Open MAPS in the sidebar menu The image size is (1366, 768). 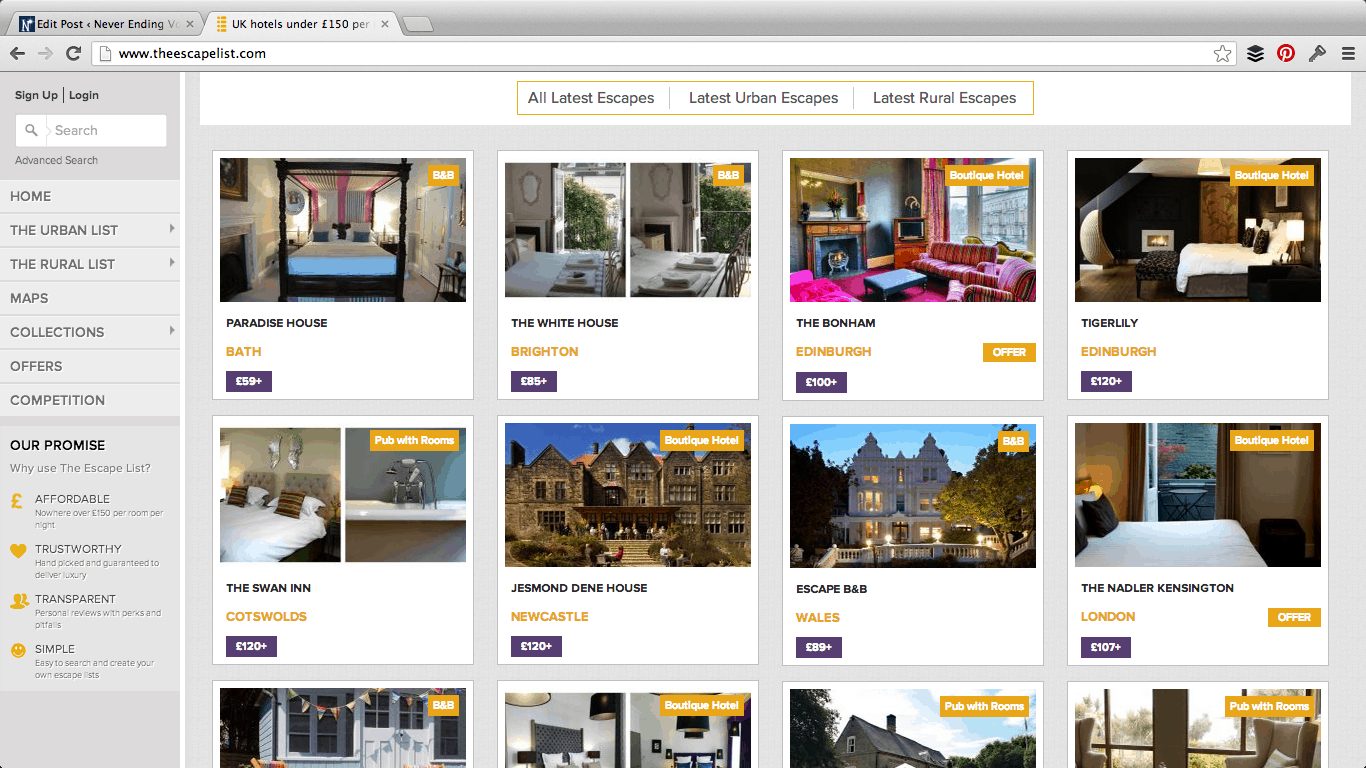pyautogui.click(x=90, y=298)
